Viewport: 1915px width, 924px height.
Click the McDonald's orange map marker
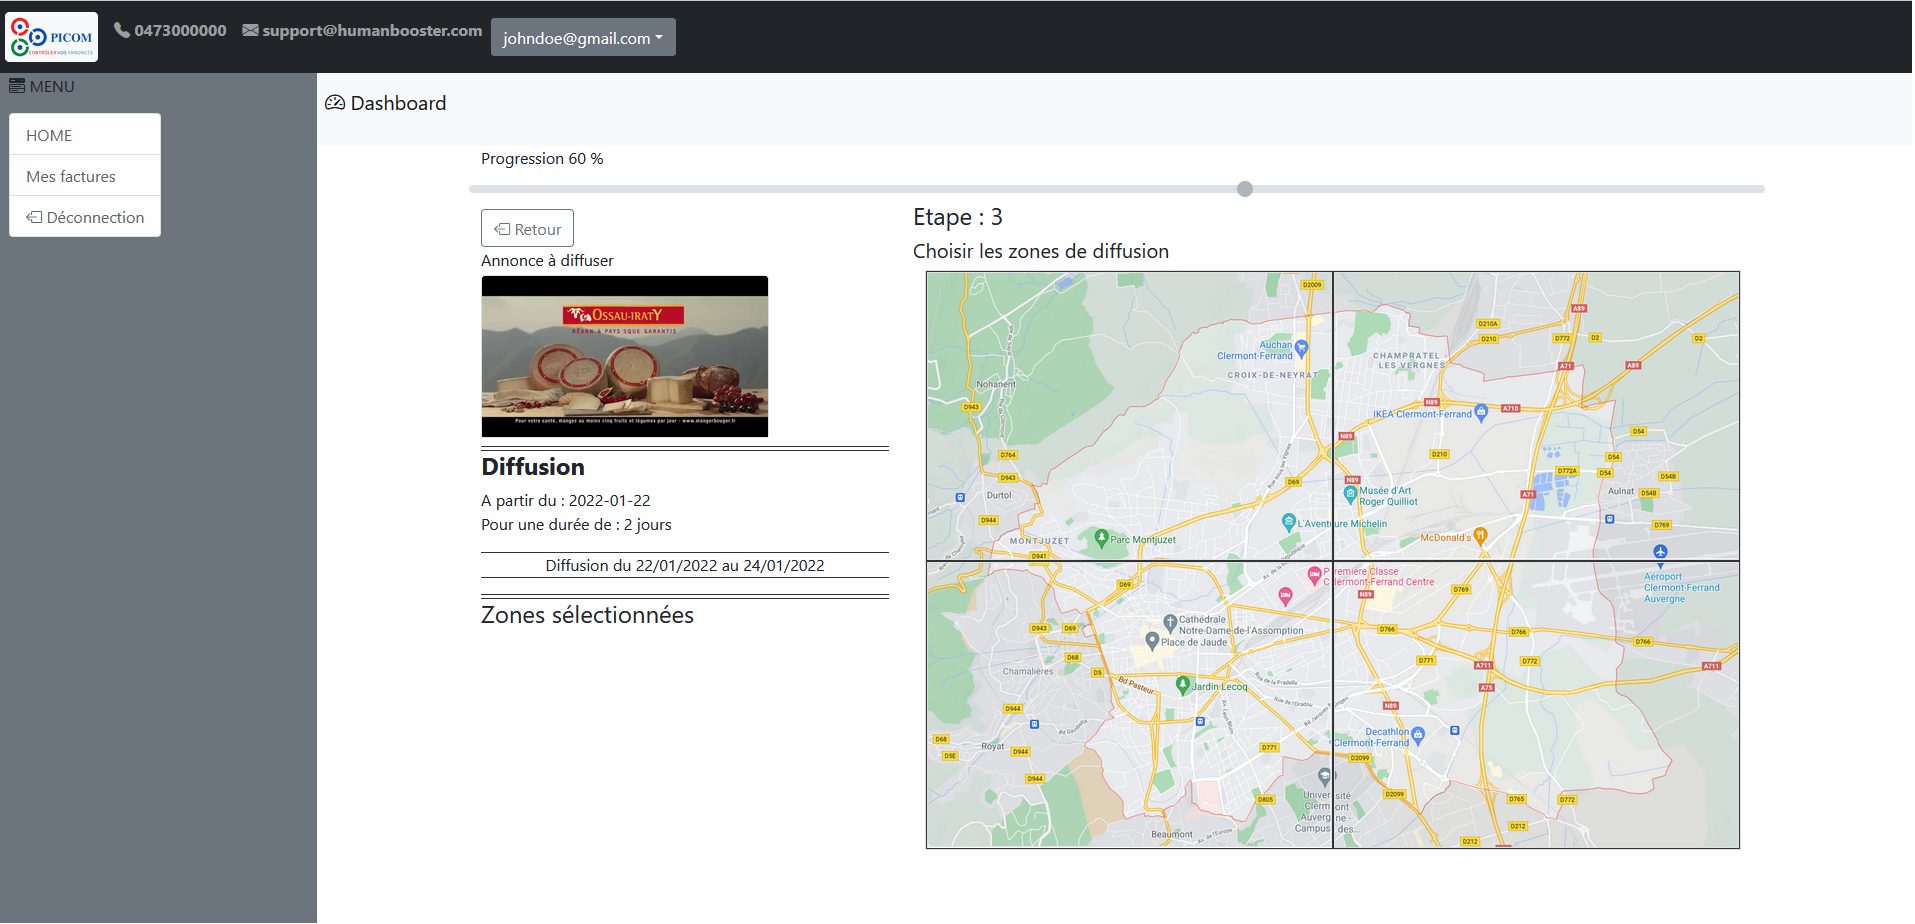coord(1480,536)
